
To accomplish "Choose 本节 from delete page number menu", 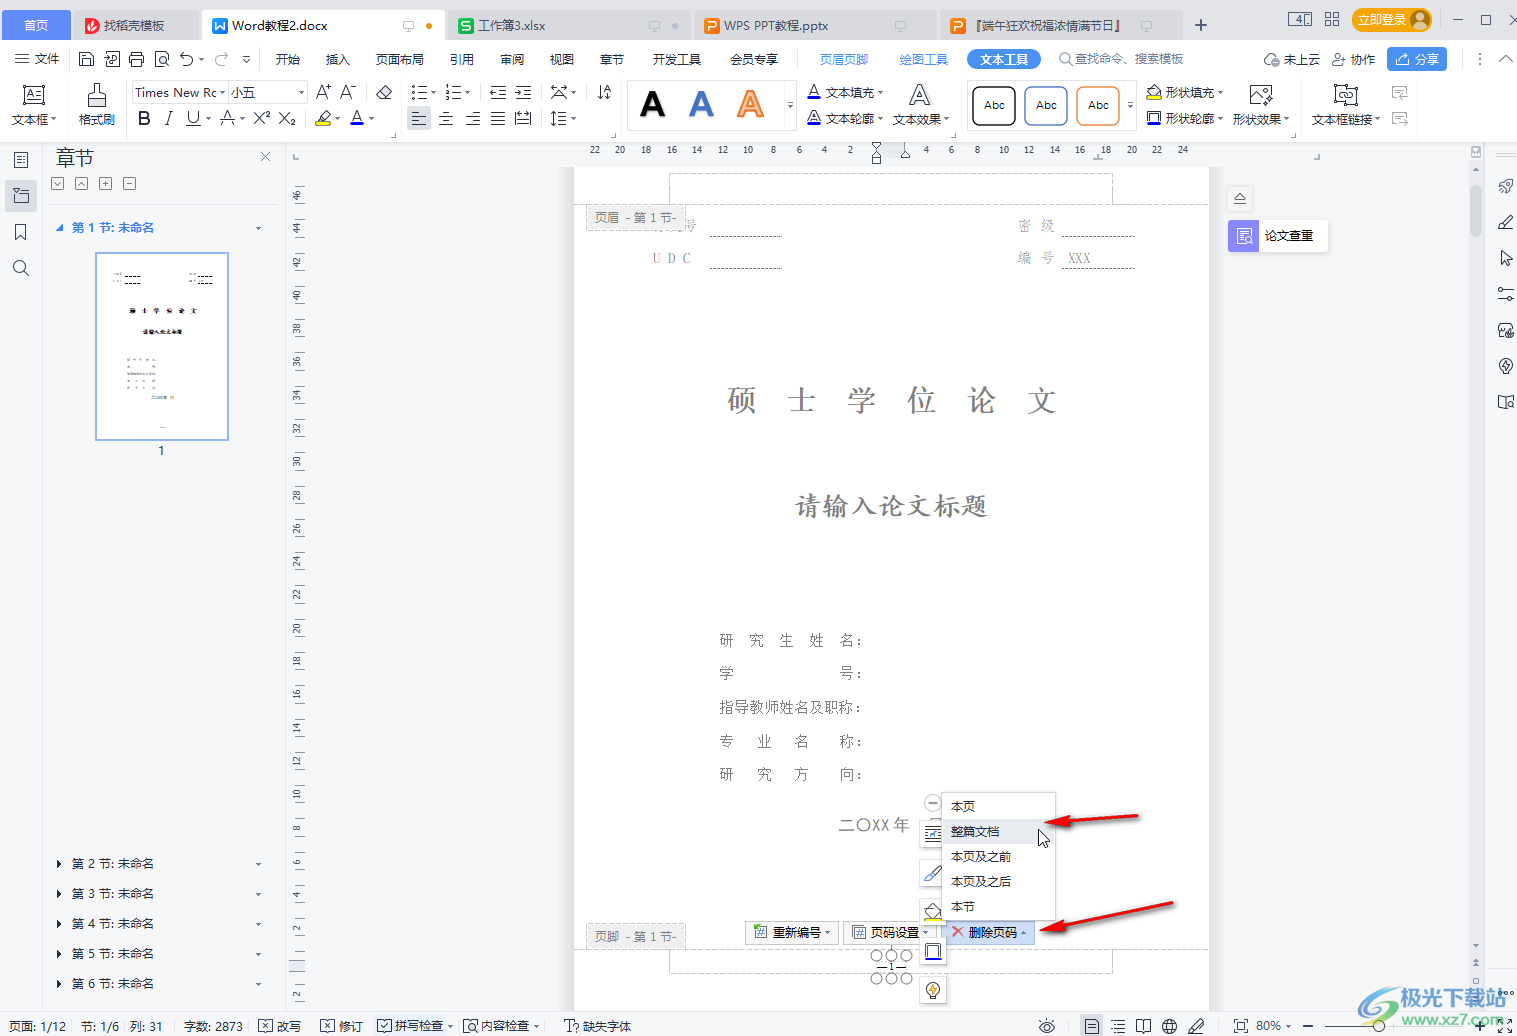I will point(998,907).
